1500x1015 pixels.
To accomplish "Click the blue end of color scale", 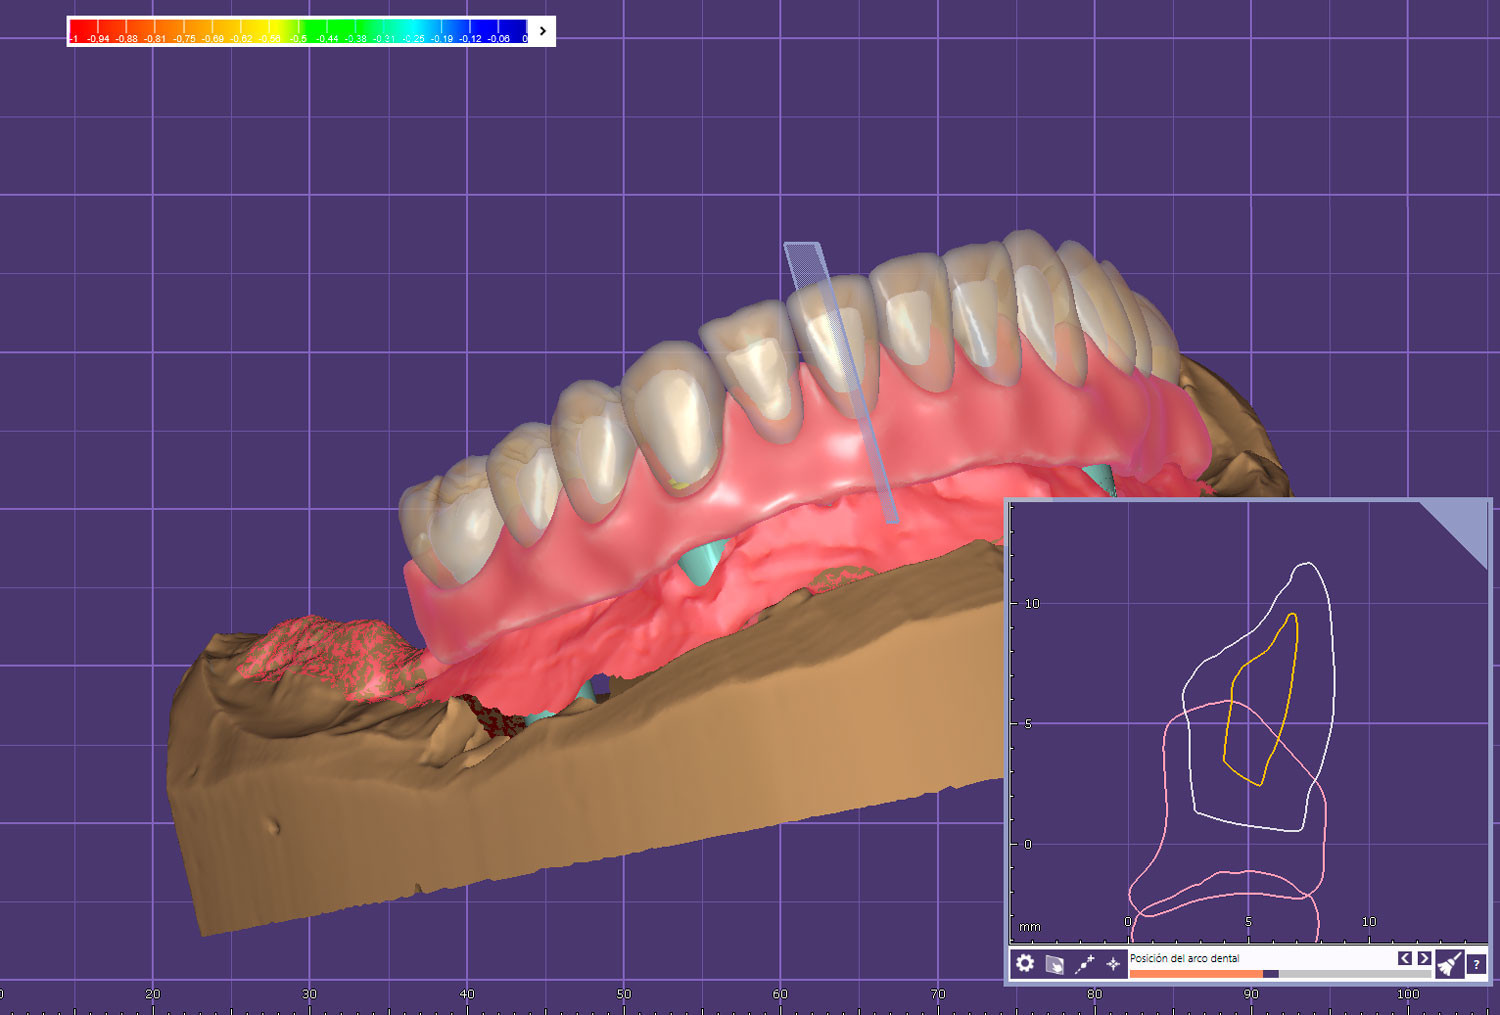I will [512, 29].
